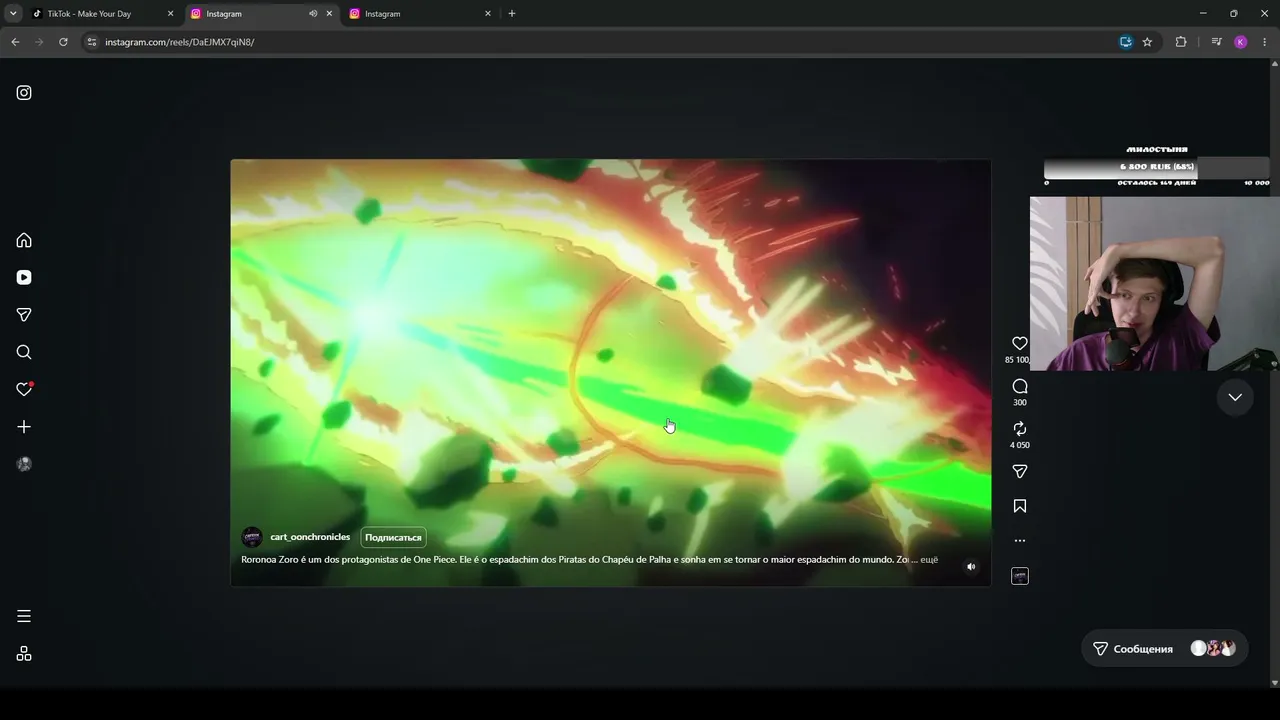
Task: Open the hamburger More menu in sidebar
Action: 24,616
